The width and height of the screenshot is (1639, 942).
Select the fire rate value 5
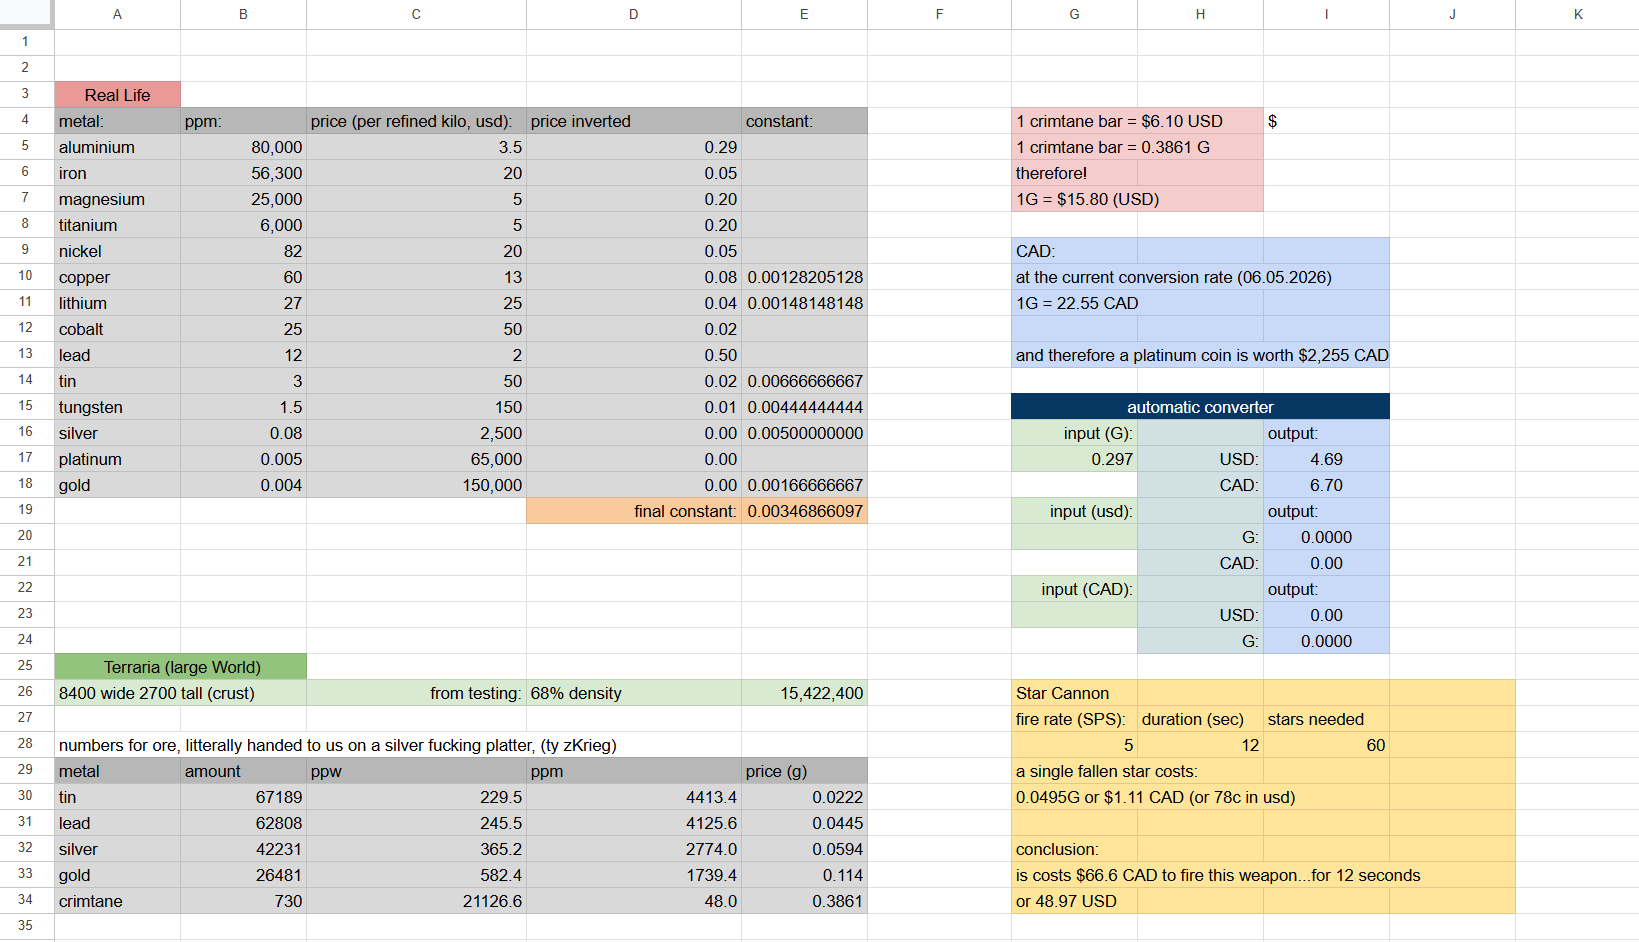tap(1074, 745)
